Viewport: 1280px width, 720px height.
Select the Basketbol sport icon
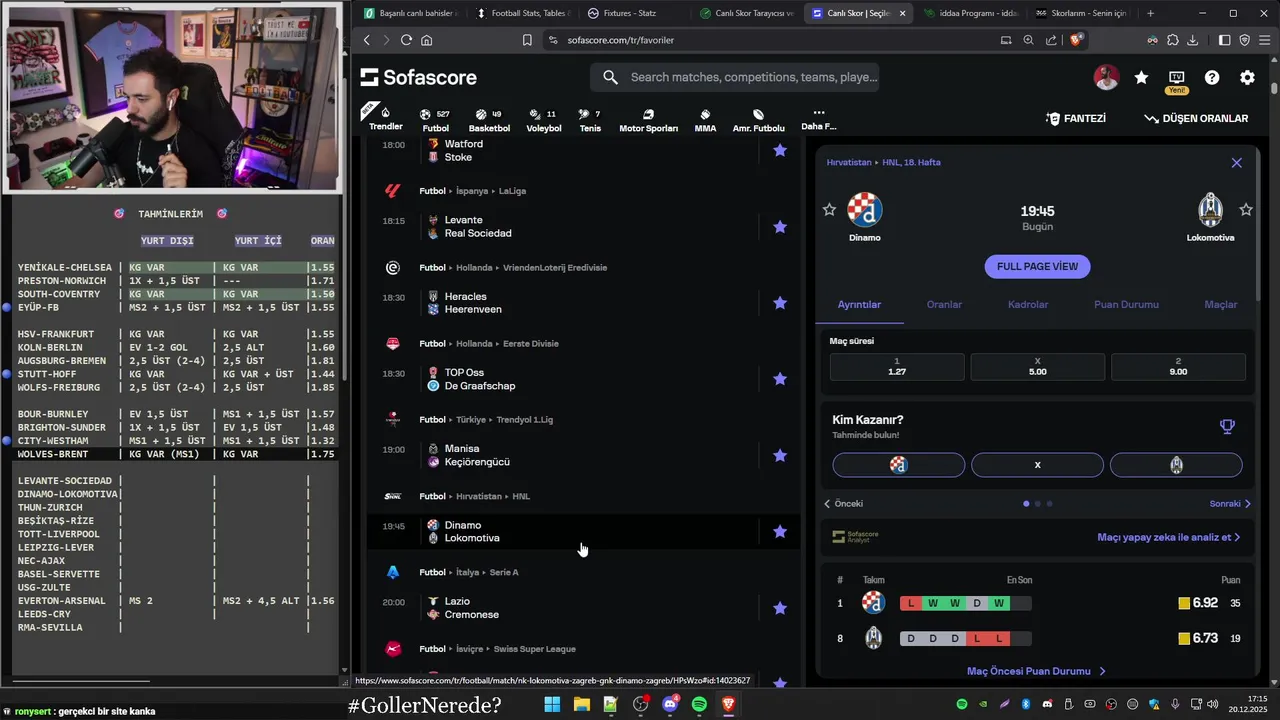(489, 120)
